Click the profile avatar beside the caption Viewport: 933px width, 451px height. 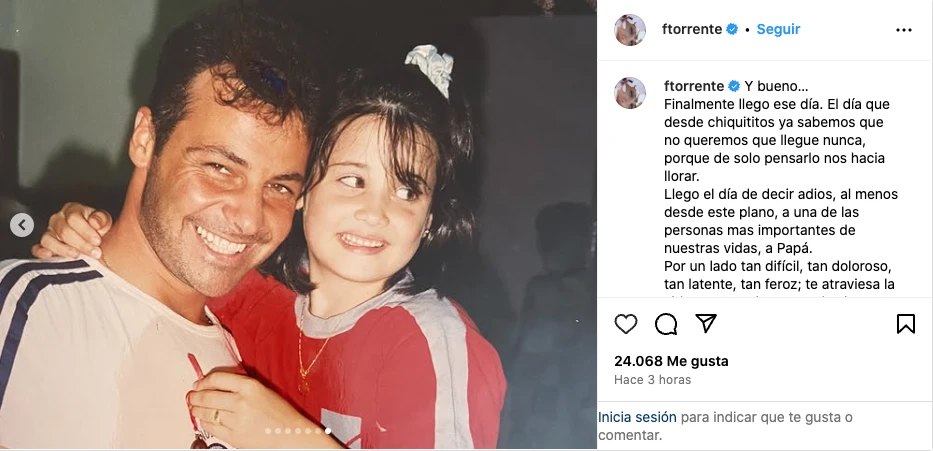630,93
